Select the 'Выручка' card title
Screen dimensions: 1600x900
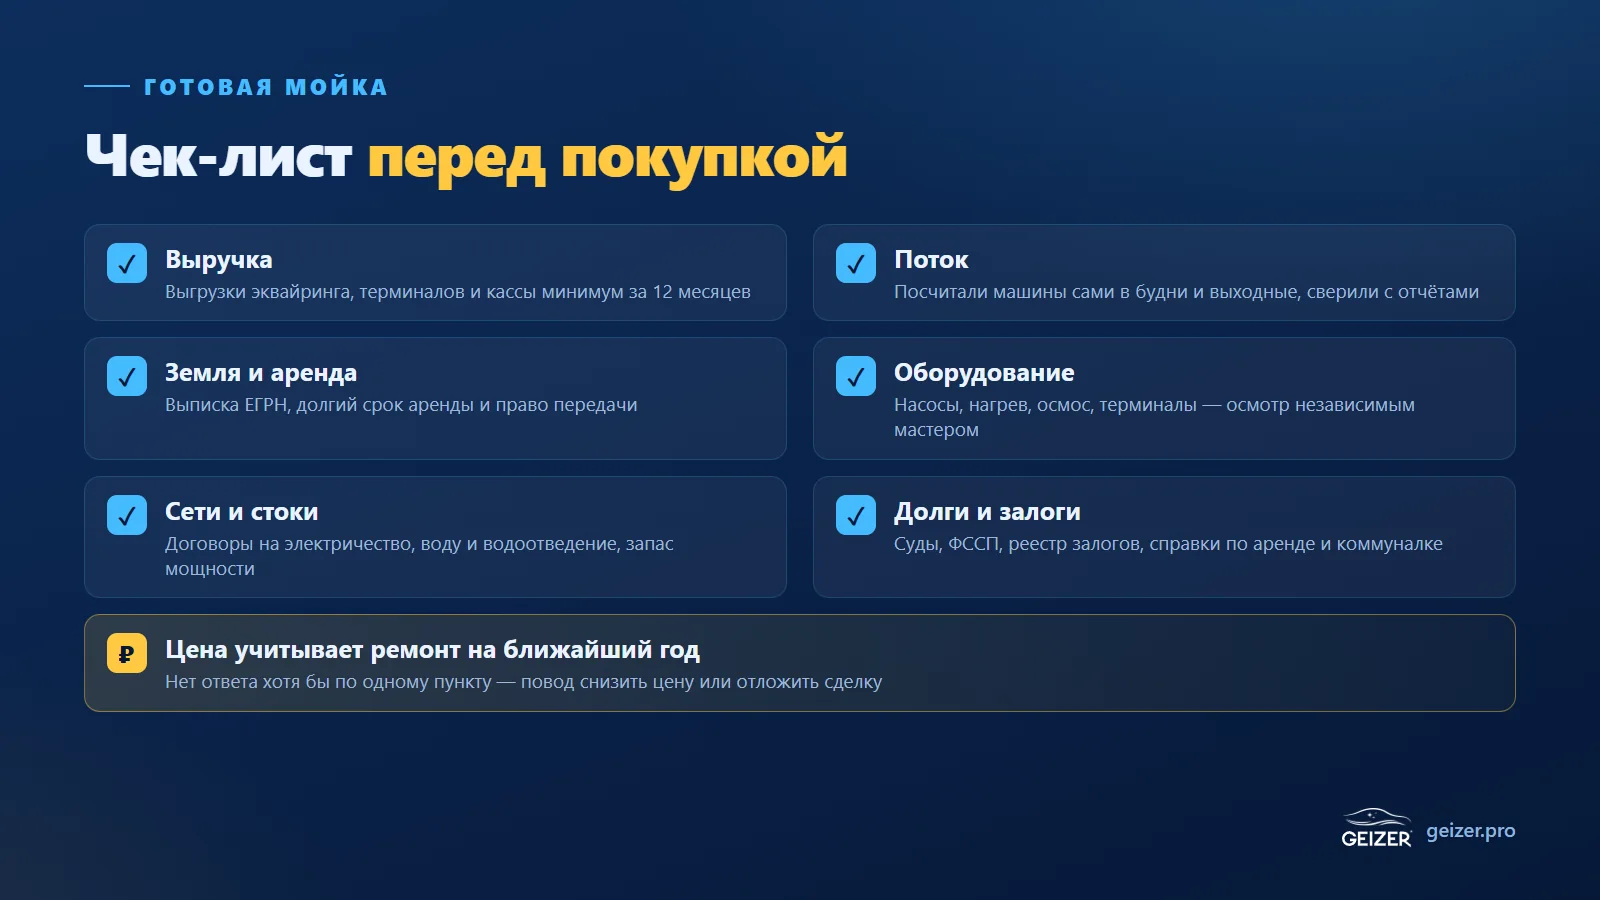click(x=218, y=260)
